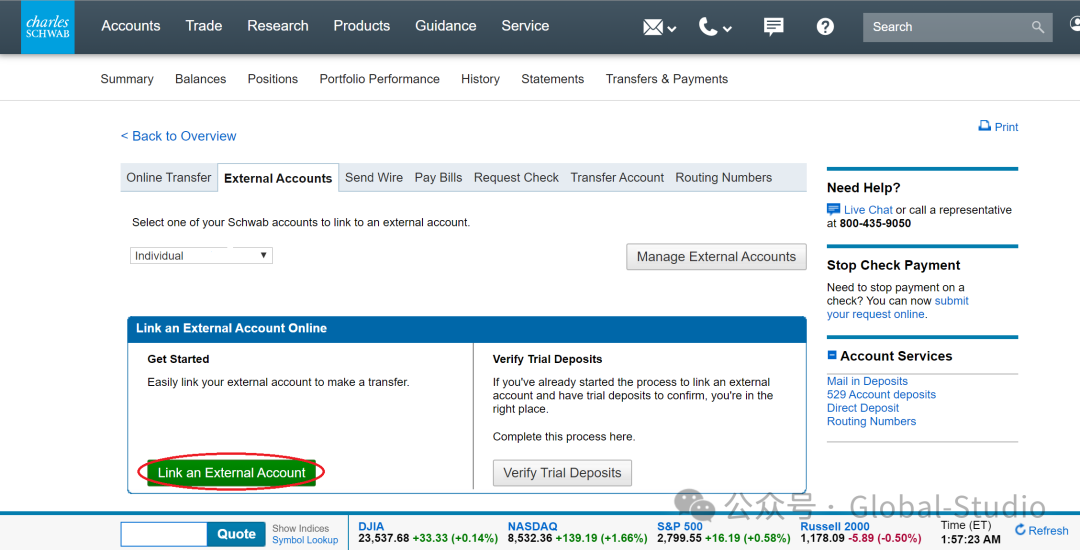The width and height of the screenshot is (1080, 550).
Task: Switch to the Pay Bills tab
Action: click(438, 178)
